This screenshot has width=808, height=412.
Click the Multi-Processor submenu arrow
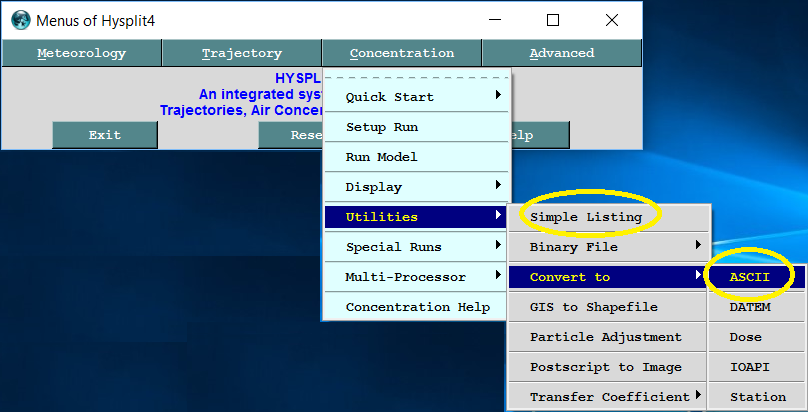498,274
